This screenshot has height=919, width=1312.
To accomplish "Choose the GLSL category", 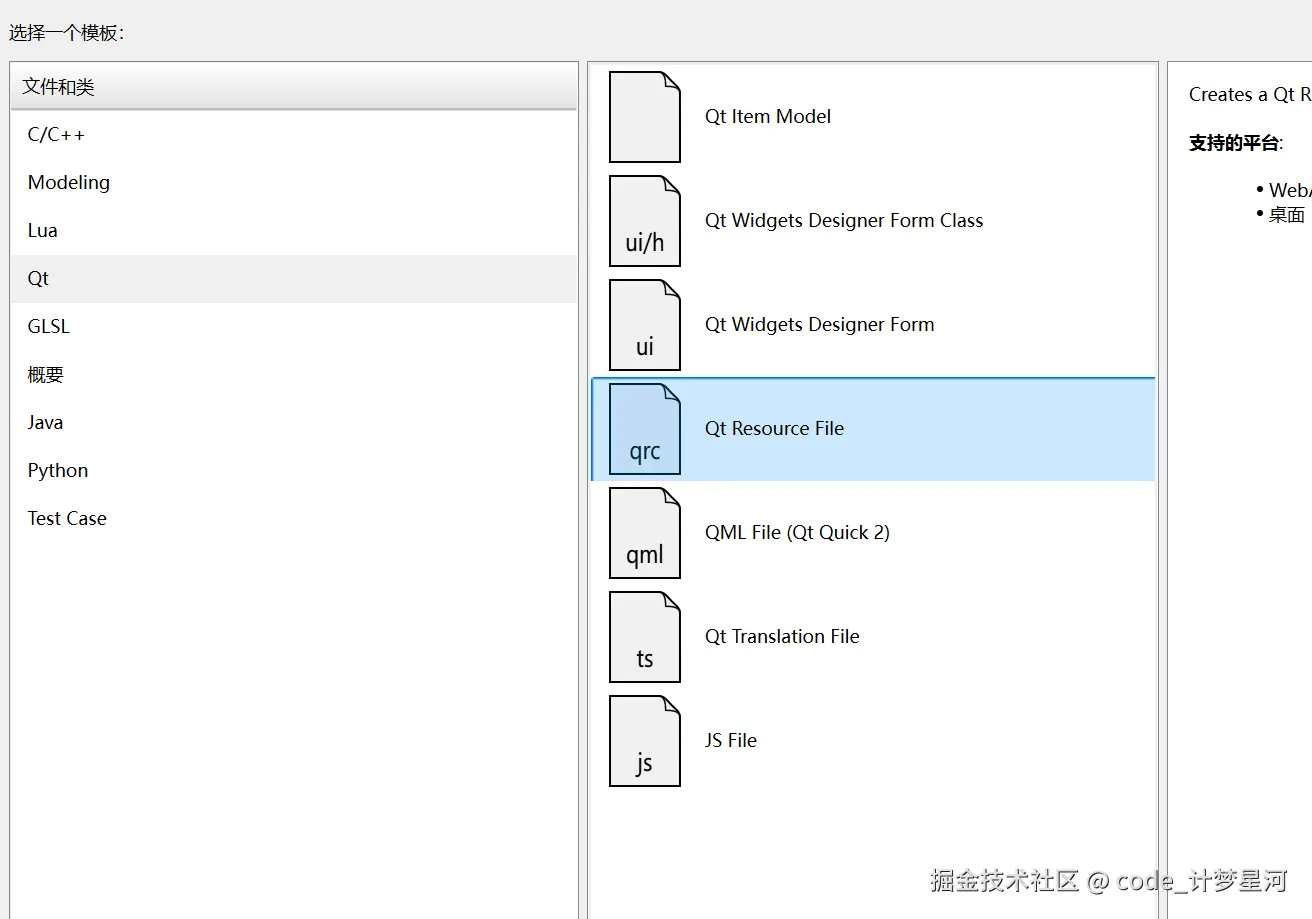I will point(294,327).
